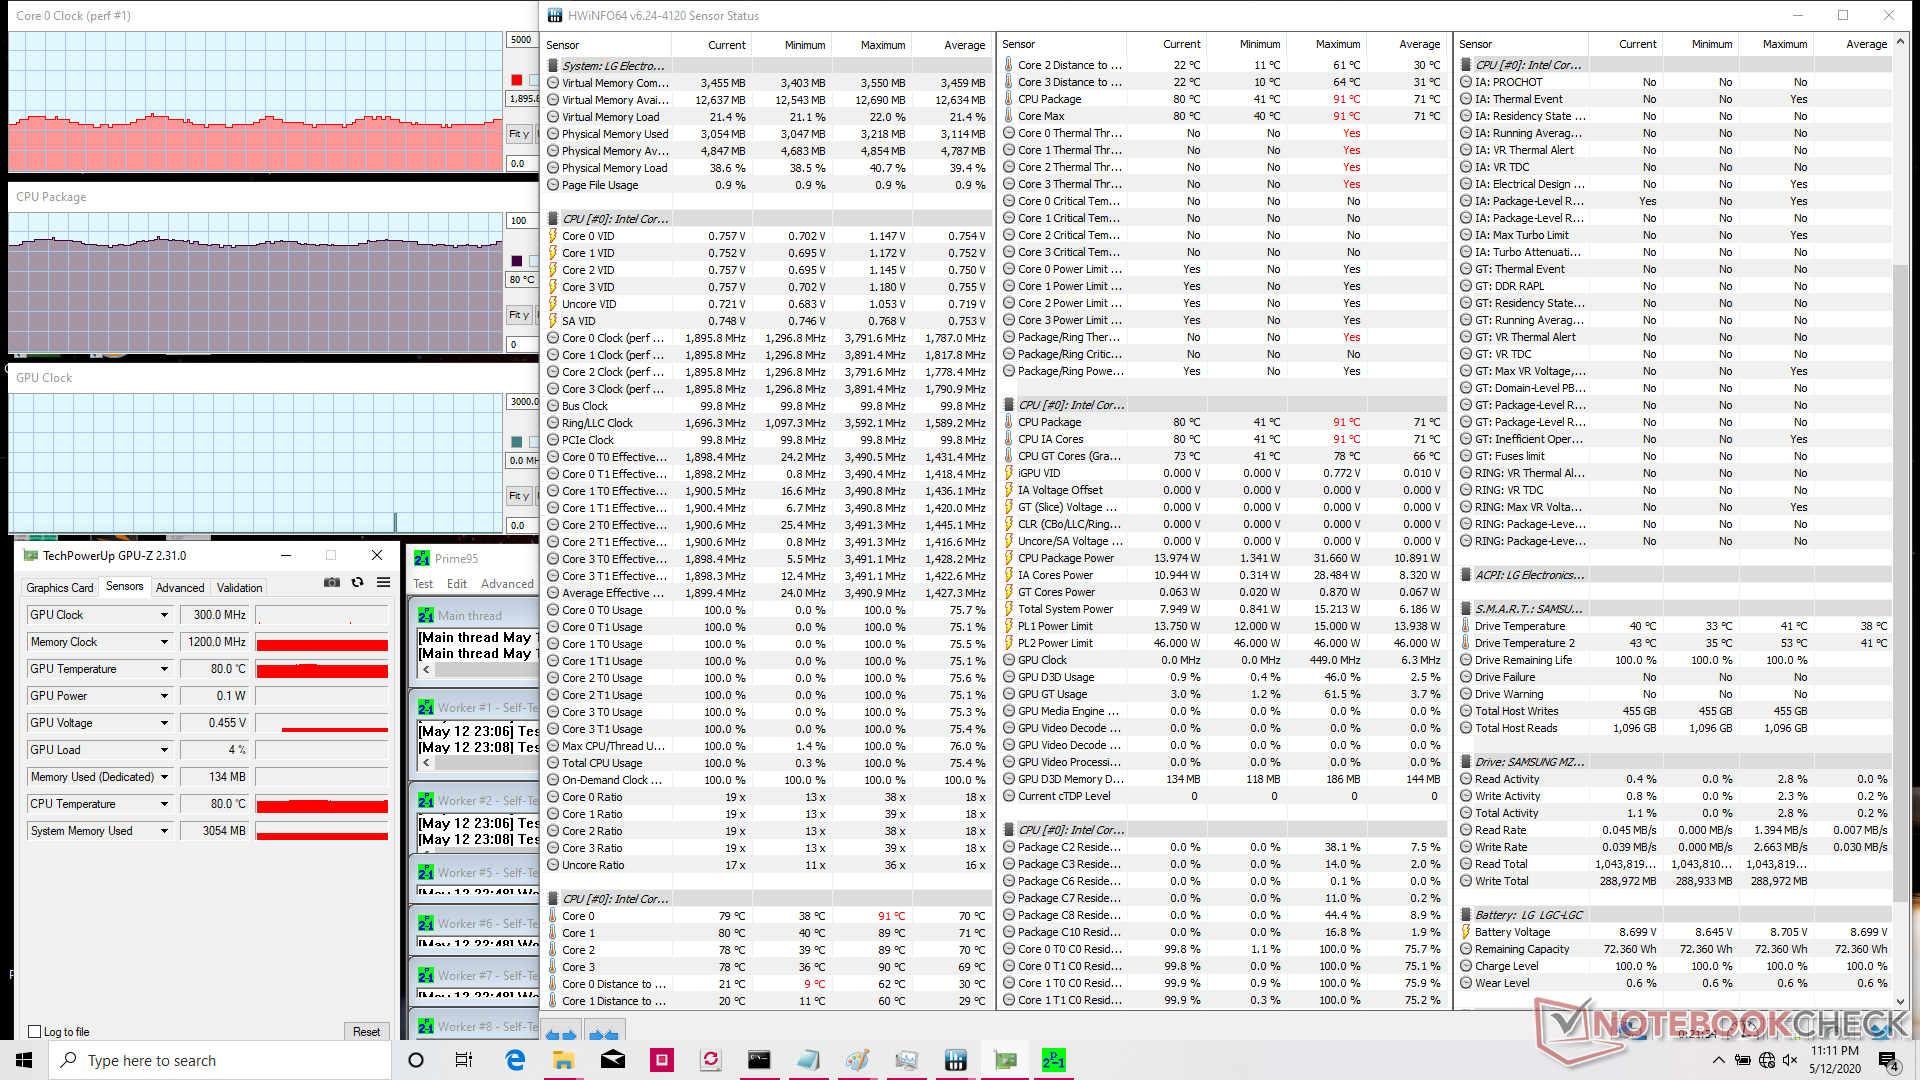Open the GPU-Z hamburger menu icon
The height and width of the screenshot is (1080, 1920).
coord(383,583)
